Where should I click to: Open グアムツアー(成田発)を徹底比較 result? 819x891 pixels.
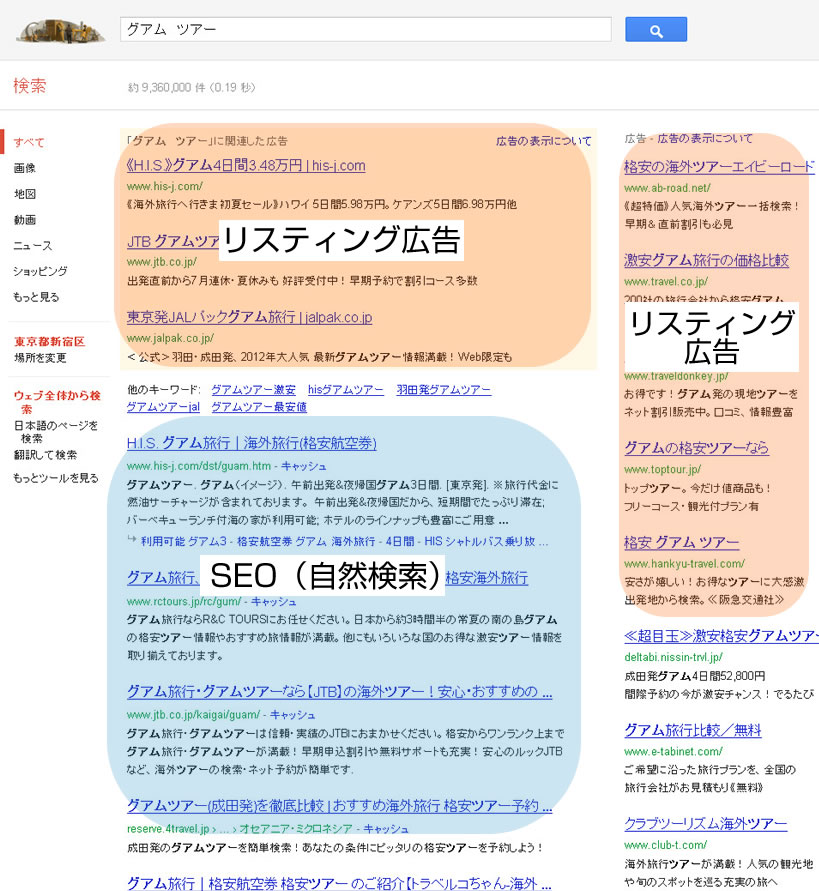pyautogui.click(x=339, y=806)
